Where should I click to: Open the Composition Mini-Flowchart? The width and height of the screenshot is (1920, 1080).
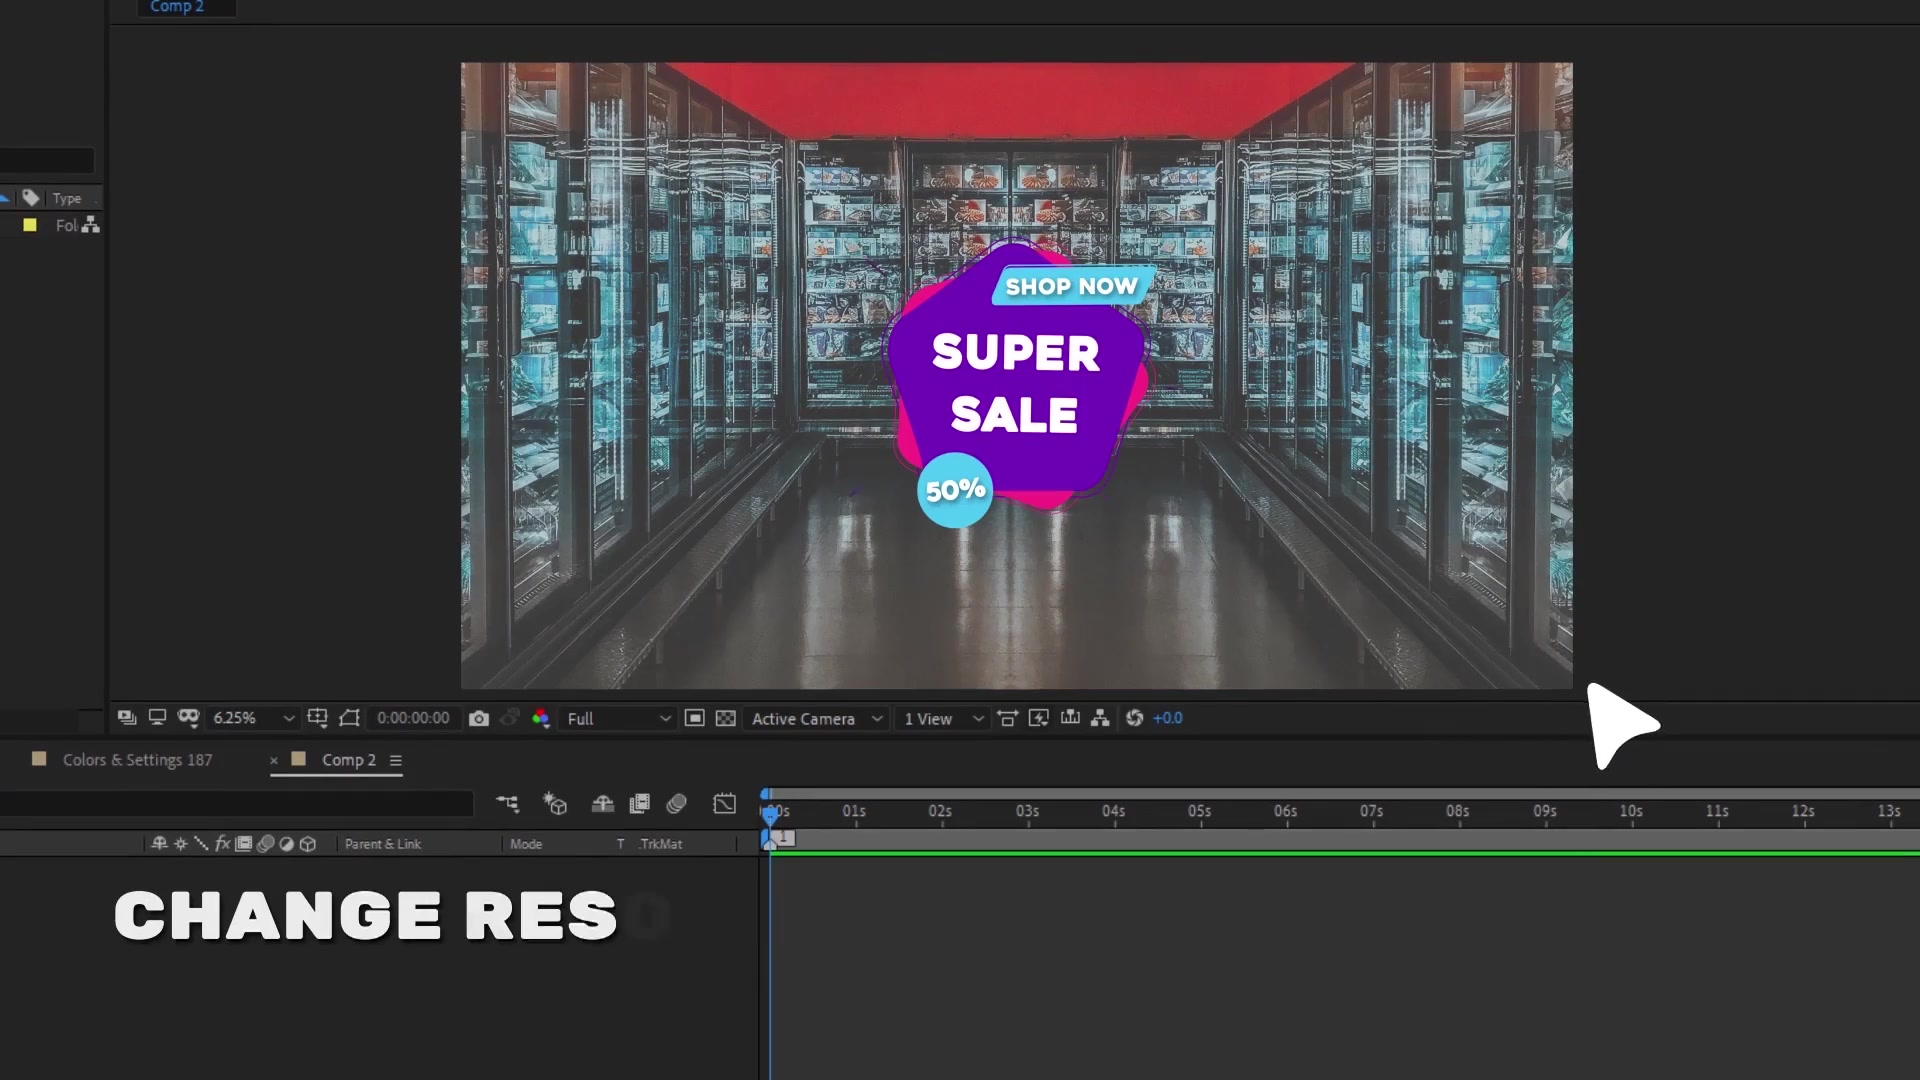tap(508, 803)
